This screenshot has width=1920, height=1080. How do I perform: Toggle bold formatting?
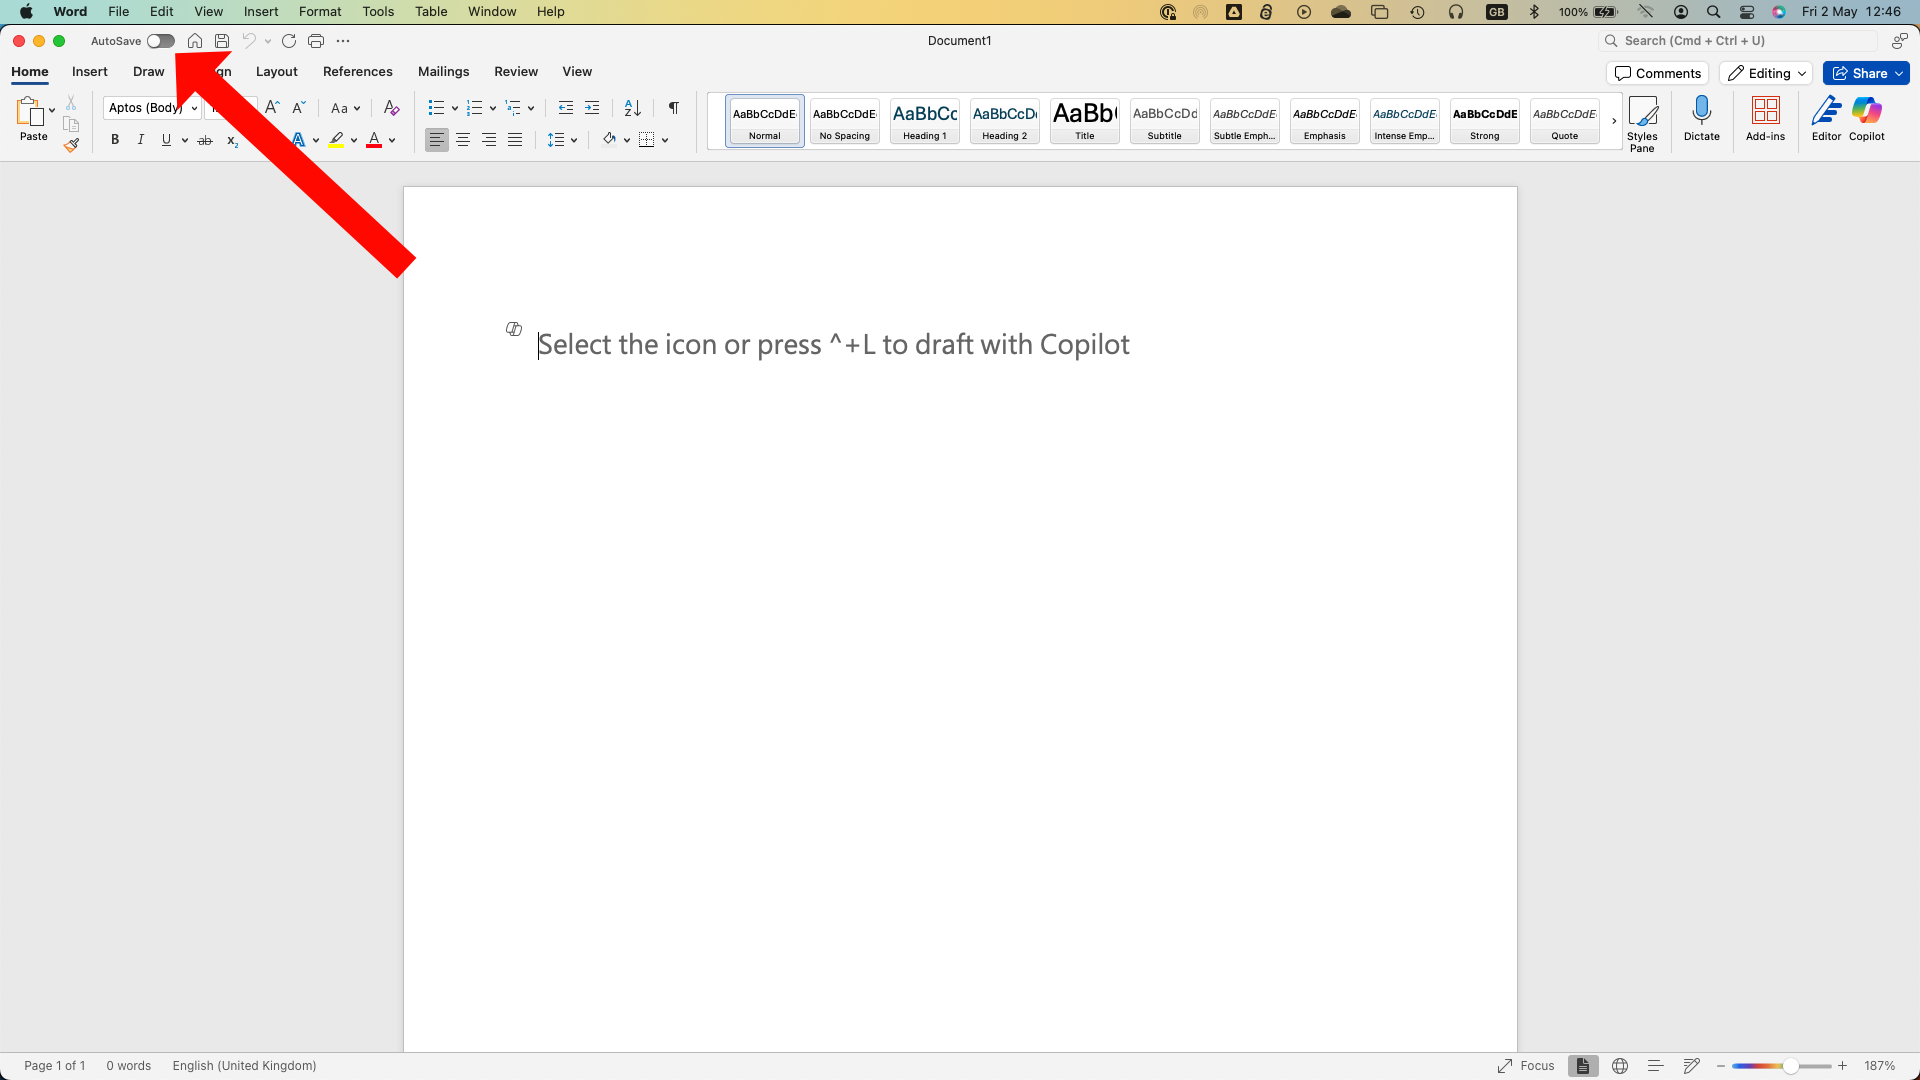coord(114,139)
